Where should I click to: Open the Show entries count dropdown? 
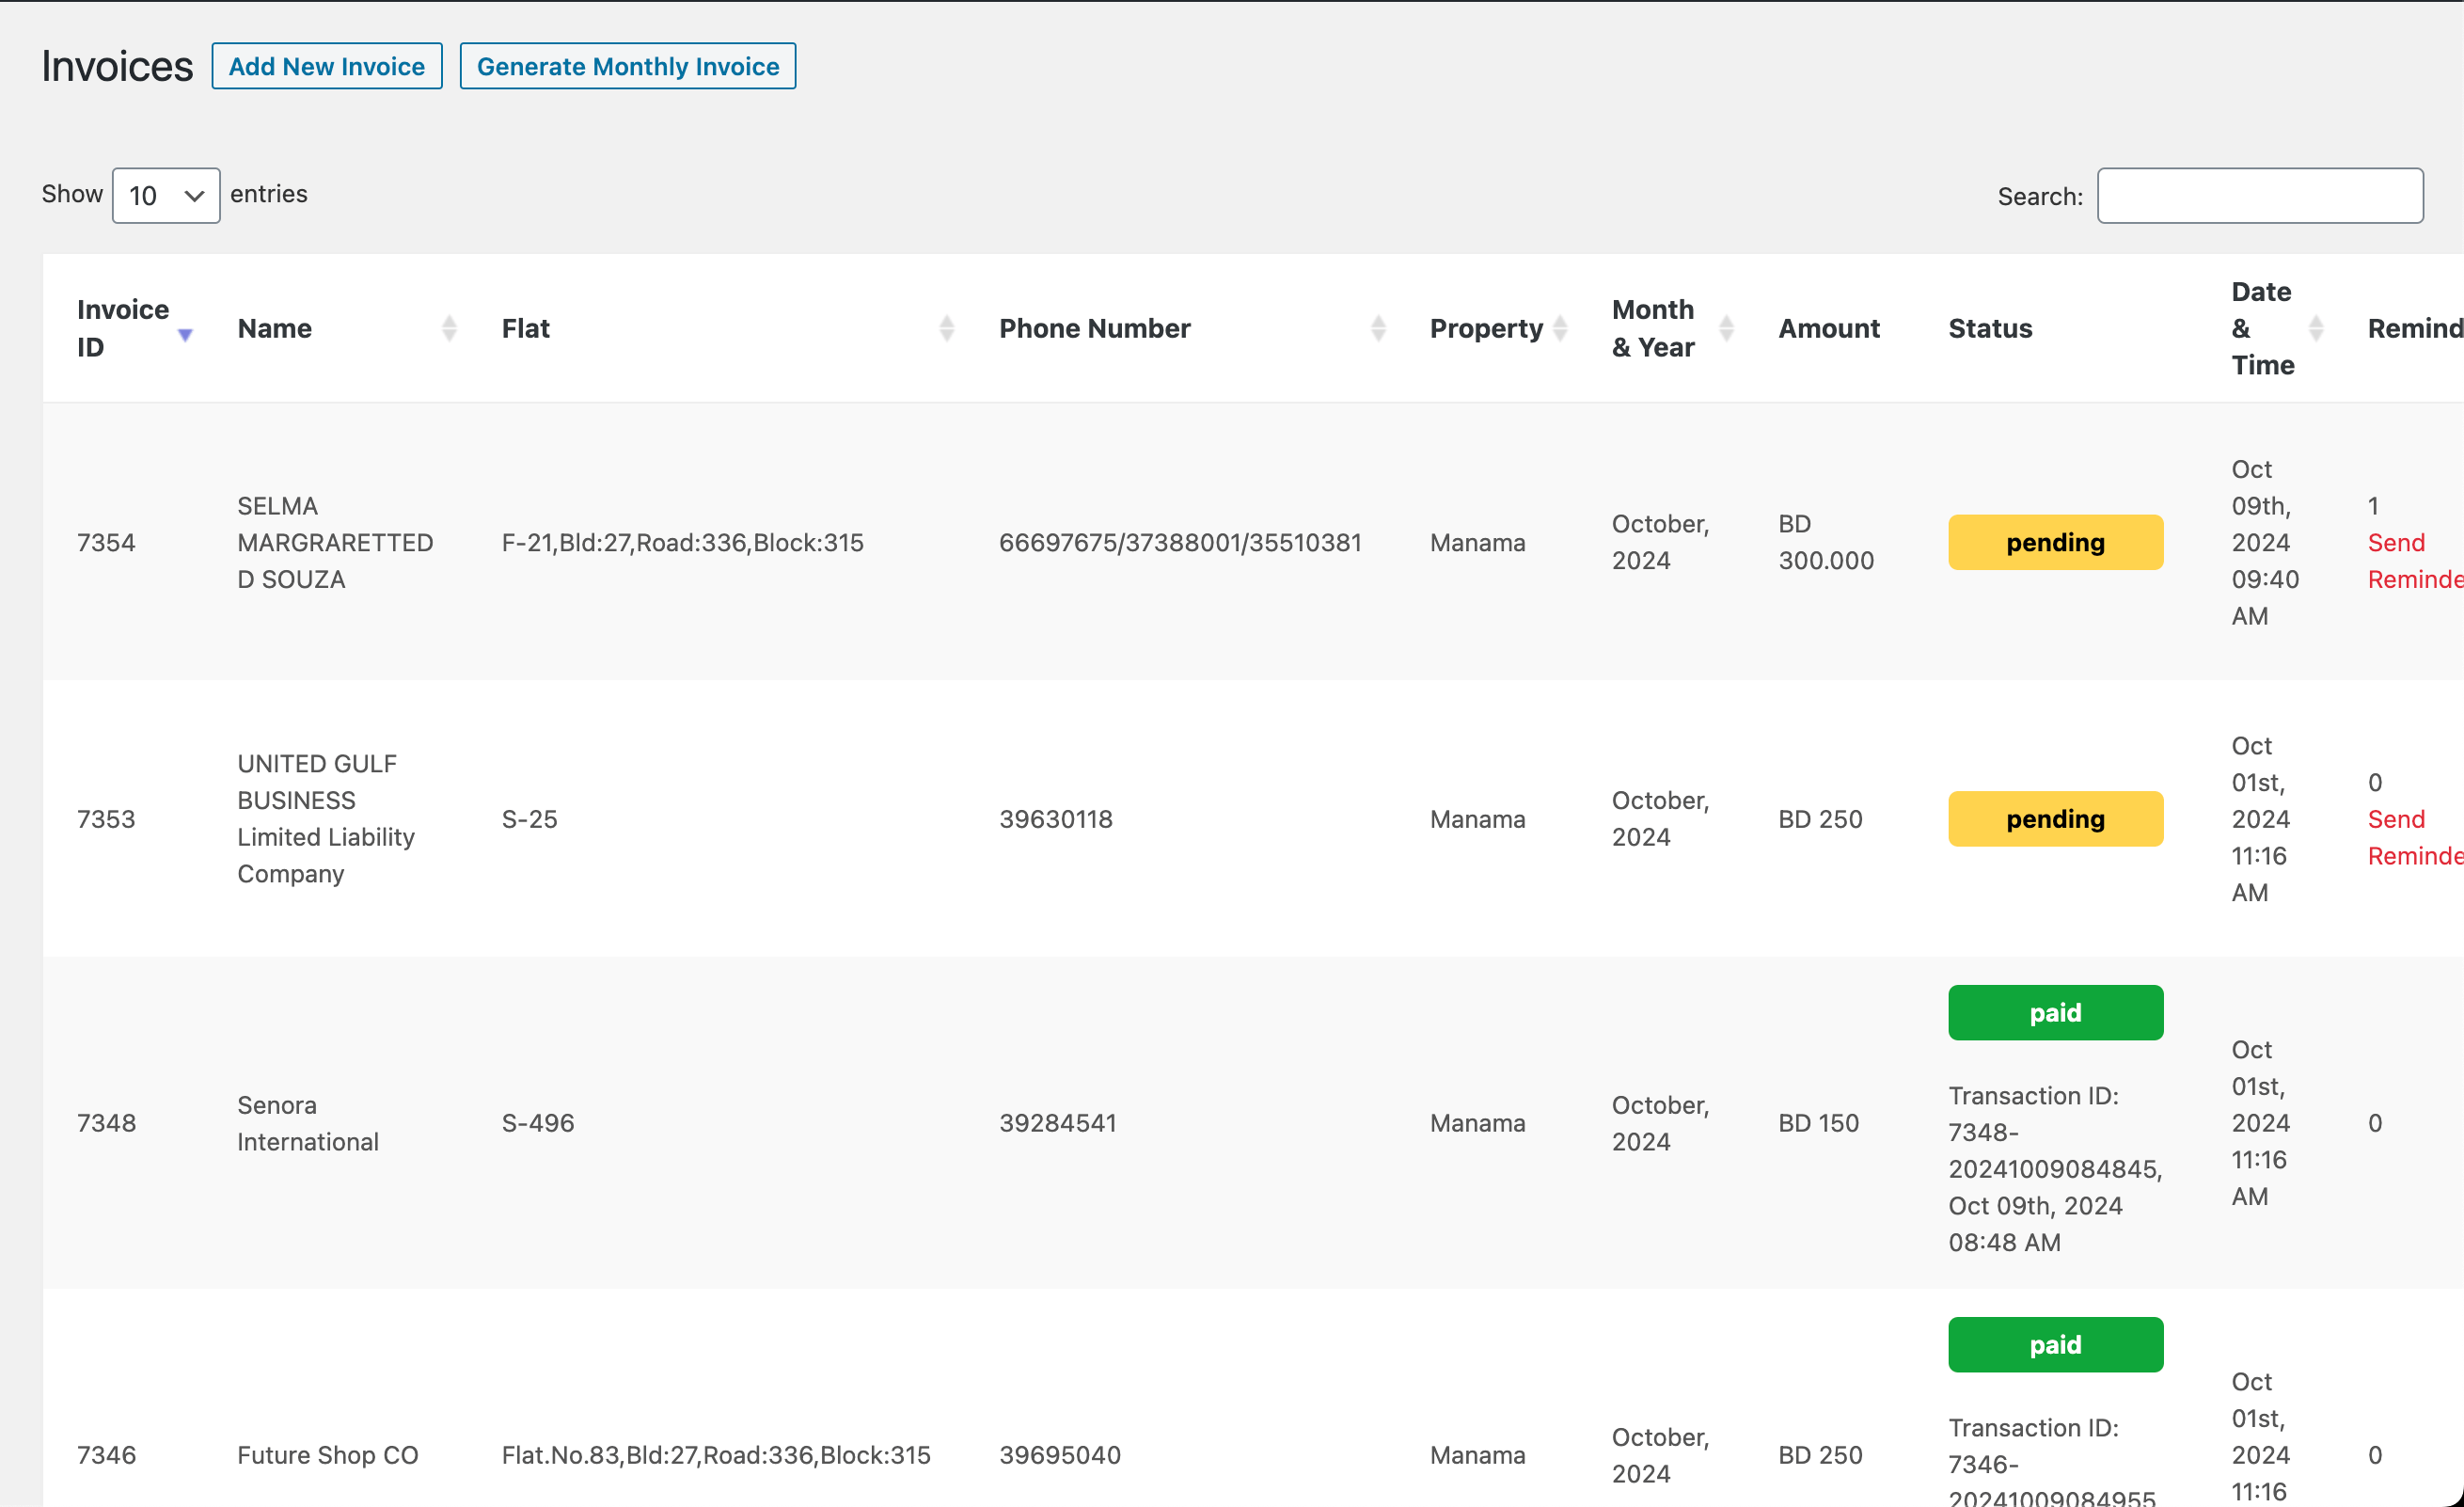point(166,195)
